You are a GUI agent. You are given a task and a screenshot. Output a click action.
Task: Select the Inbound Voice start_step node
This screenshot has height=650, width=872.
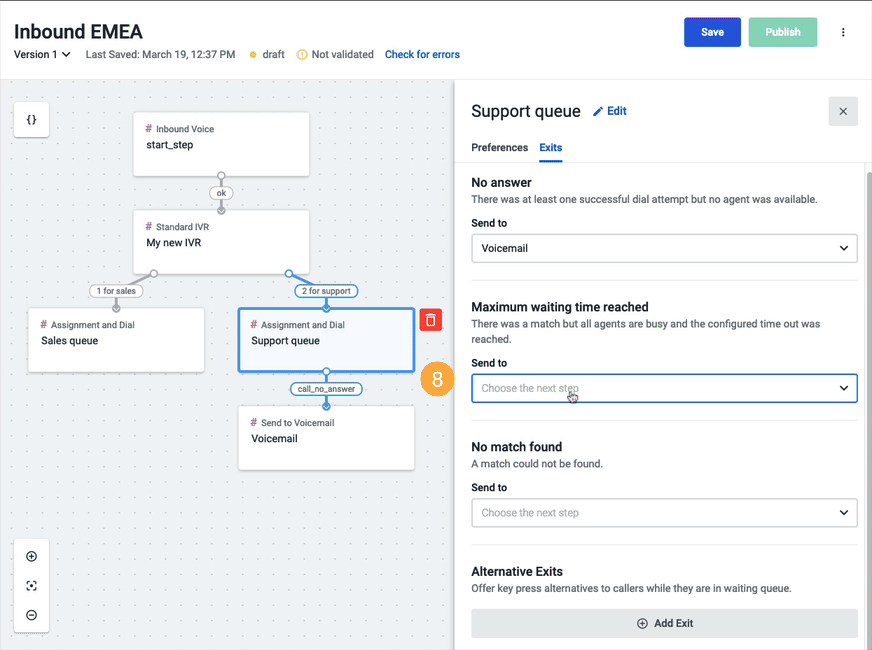pos(221,144)
